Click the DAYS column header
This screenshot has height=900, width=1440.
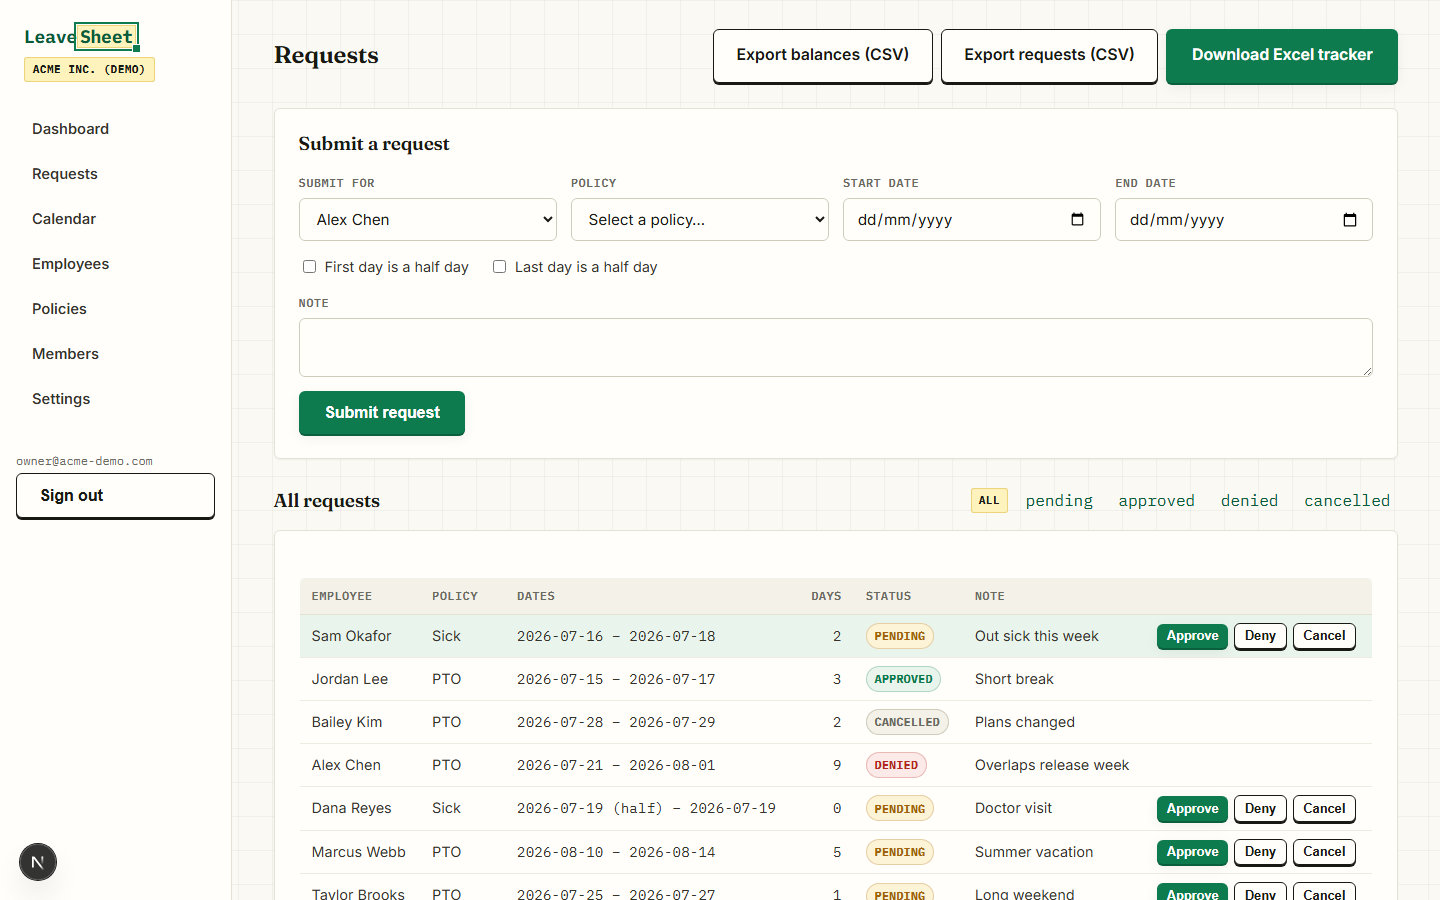[x=826, y=596]
